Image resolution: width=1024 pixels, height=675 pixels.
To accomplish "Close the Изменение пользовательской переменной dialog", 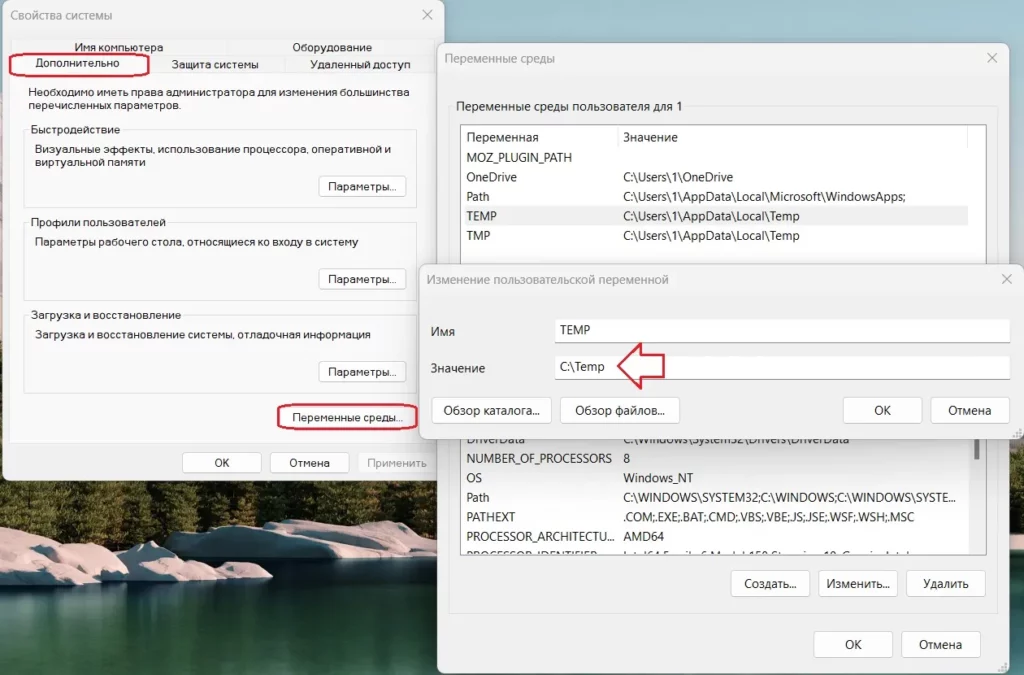I will (x=1004, y=280).
